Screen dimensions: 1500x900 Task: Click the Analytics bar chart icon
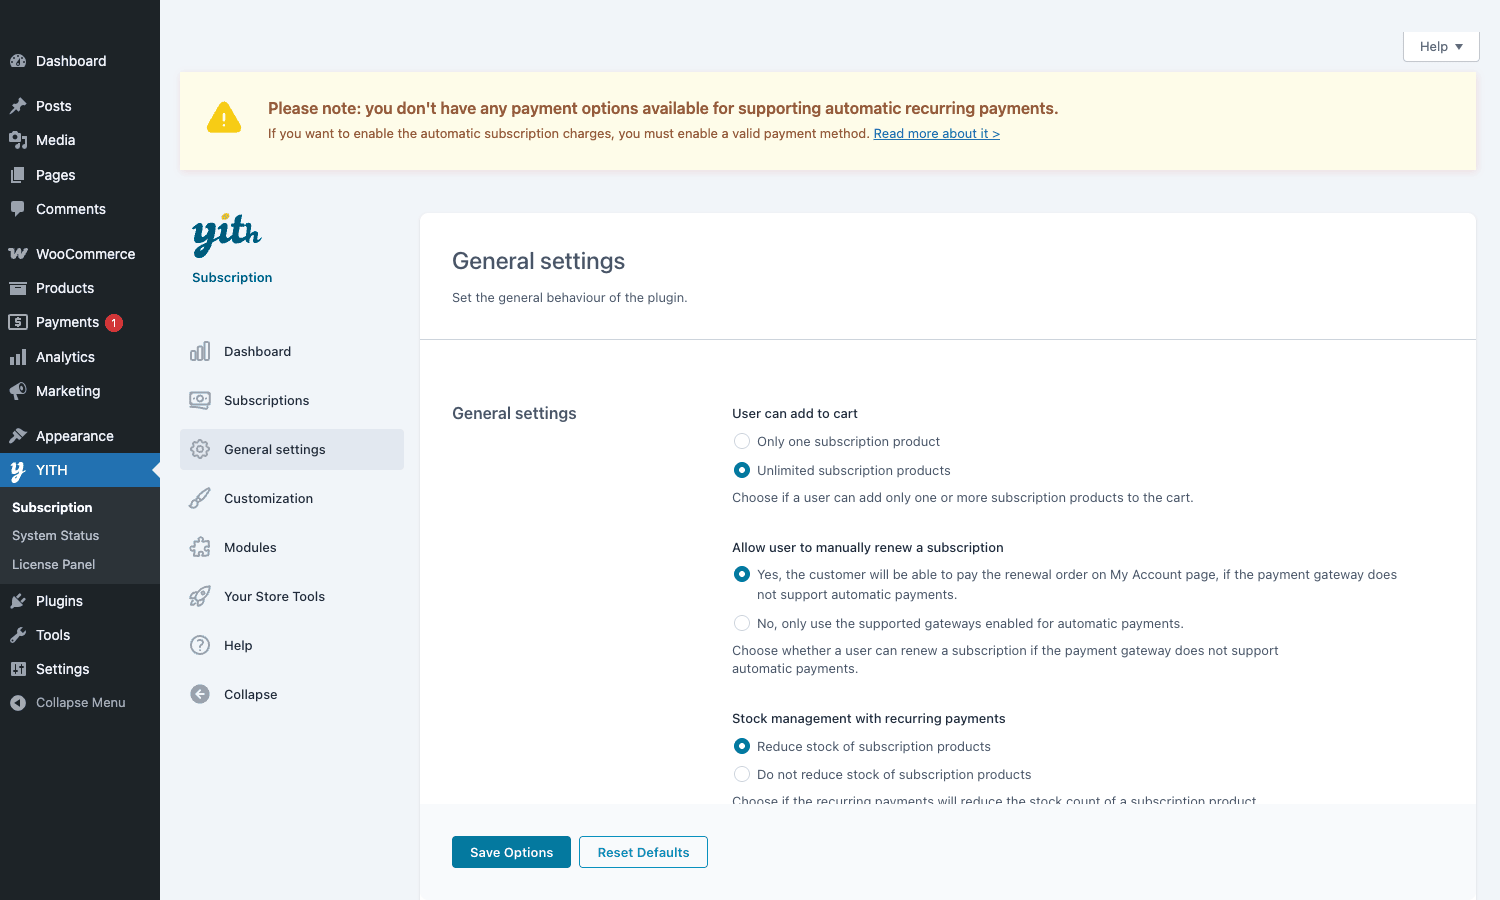tap(18, 357)
